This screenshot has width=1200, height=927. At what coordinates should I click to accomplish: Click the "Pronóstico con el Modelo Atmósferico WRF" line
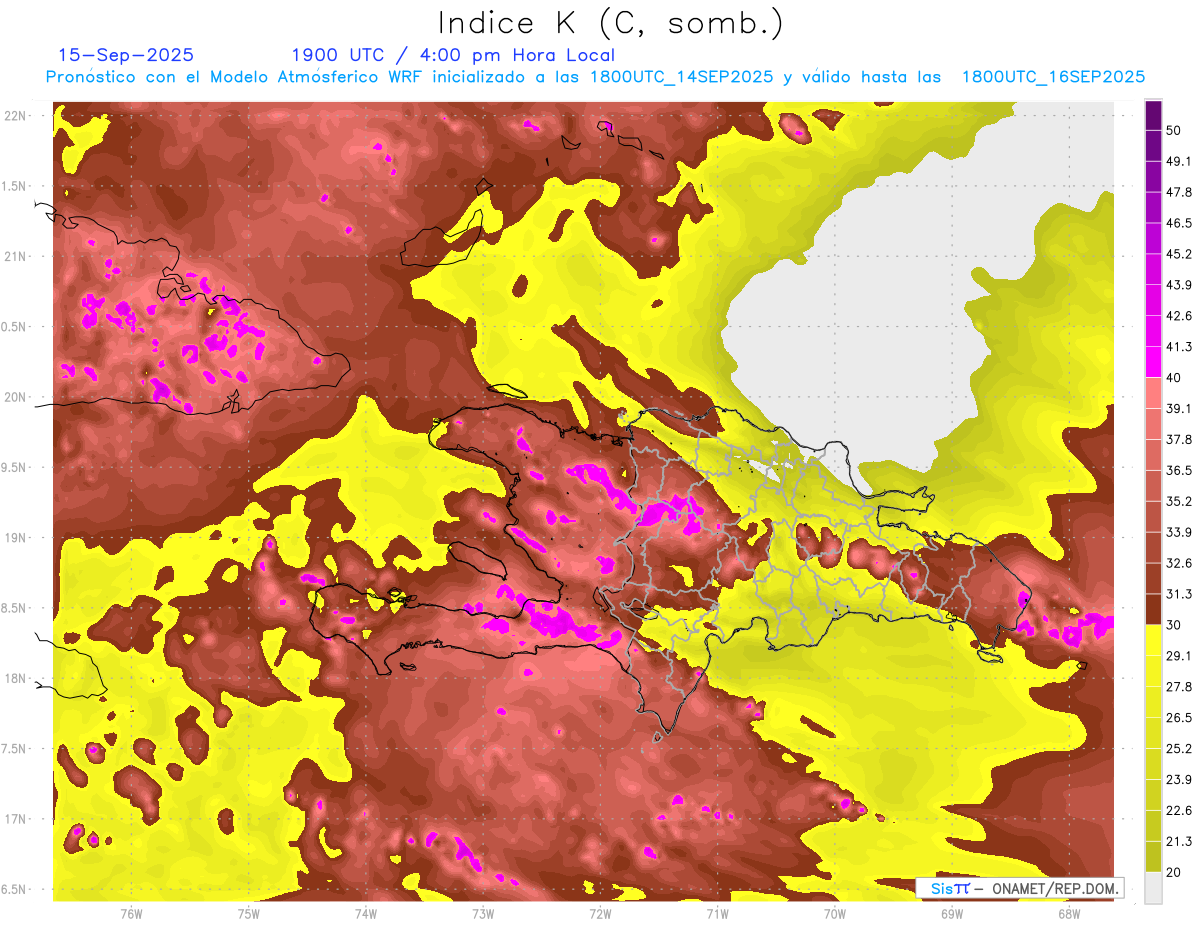click(595, 77)
